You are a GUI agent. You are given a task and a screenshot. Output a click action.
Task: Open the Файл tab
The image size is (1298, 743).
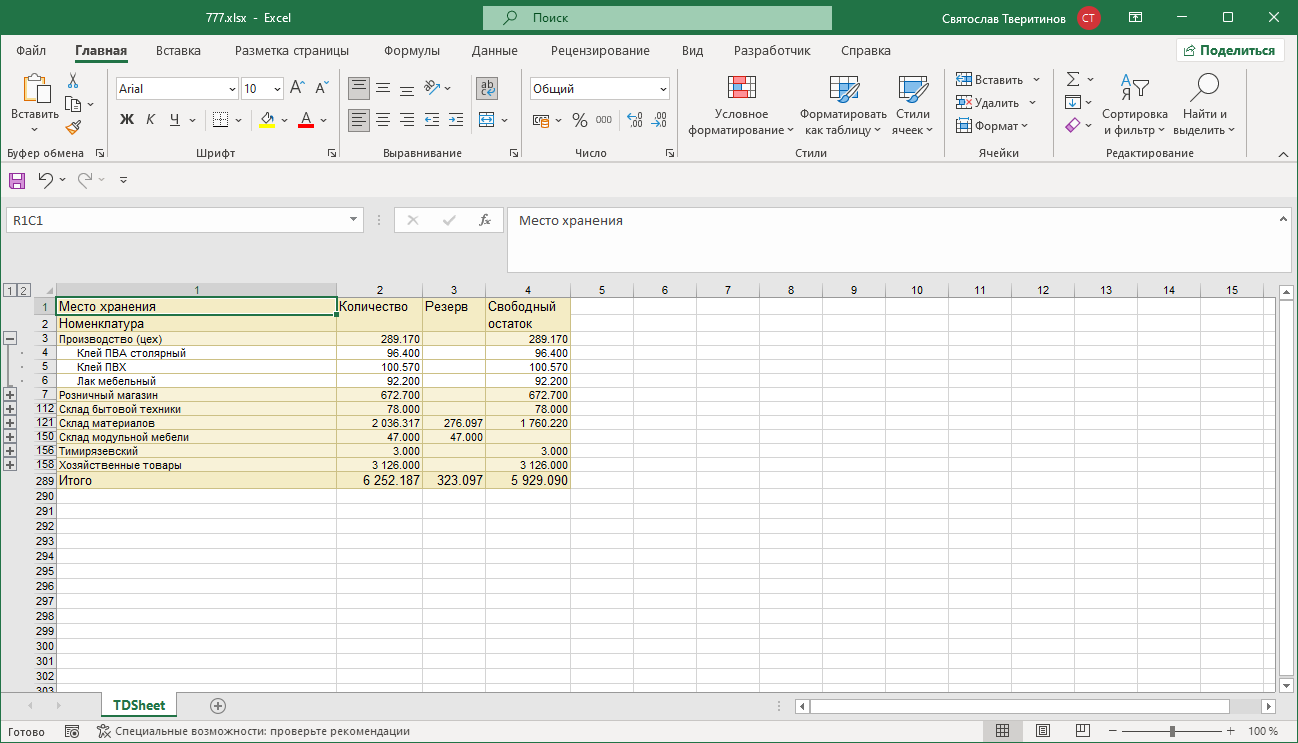(31, 50)
